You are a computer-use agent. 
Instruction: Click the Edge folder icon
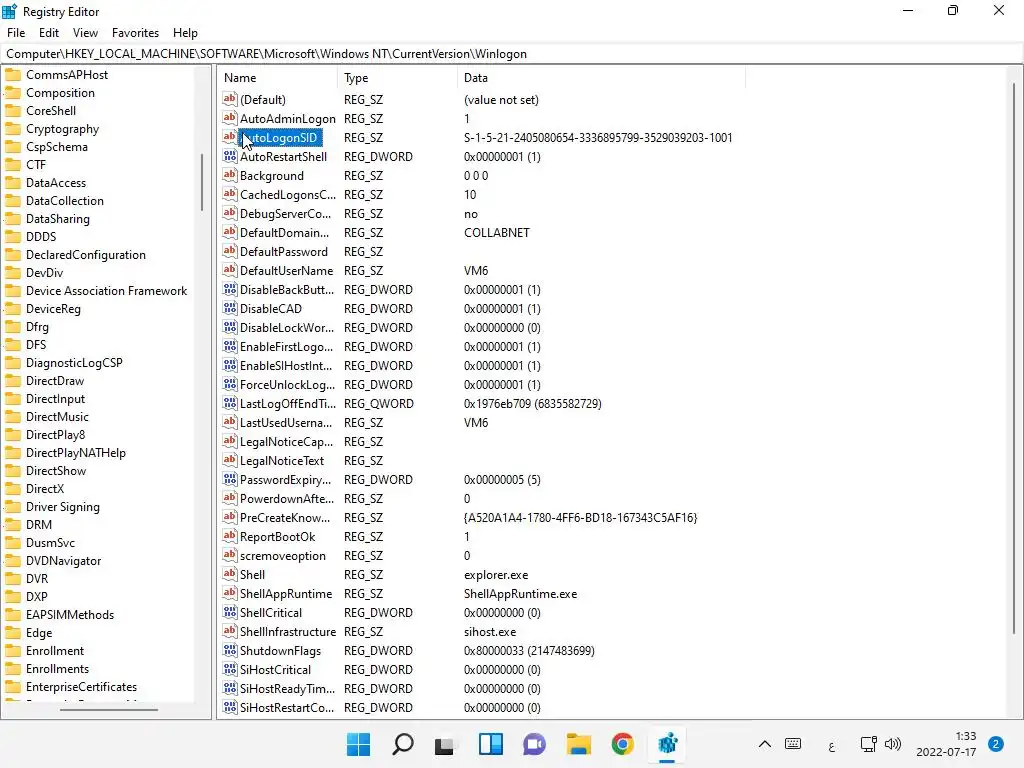[13, 632]
